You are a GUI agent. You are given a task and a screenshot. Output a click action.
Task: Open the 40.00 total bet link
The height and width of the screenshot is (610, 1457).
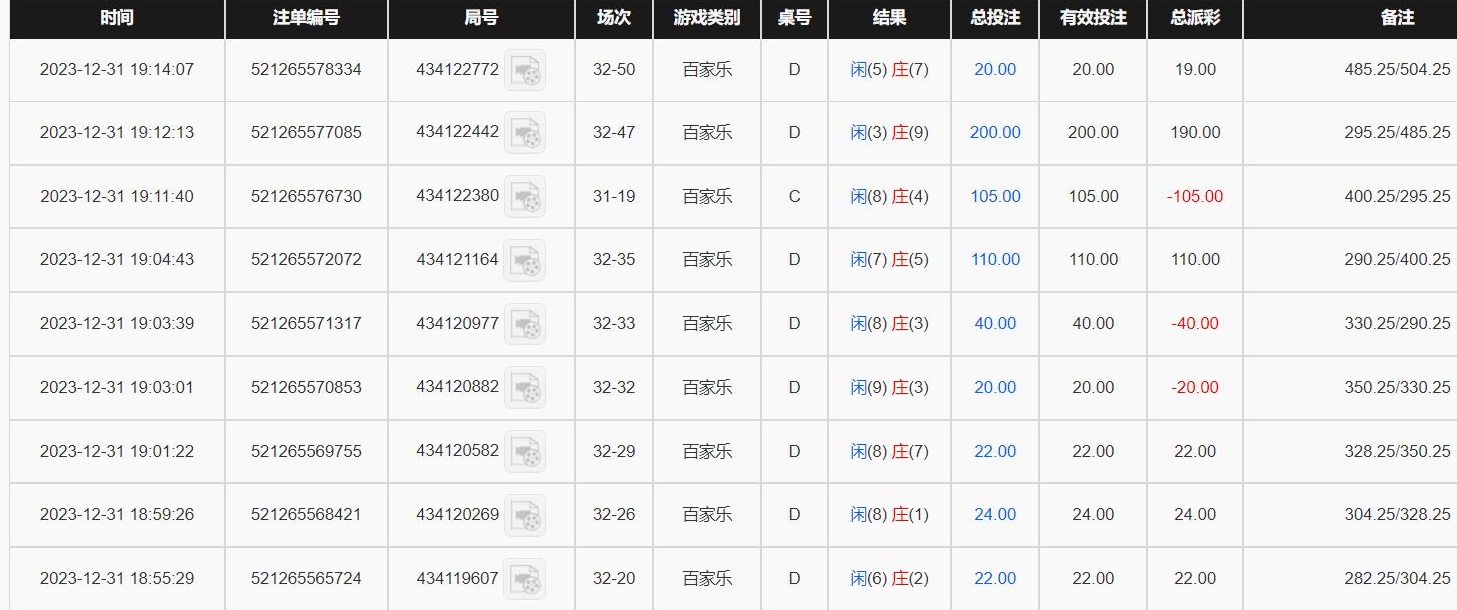click(x=995, y=323)
